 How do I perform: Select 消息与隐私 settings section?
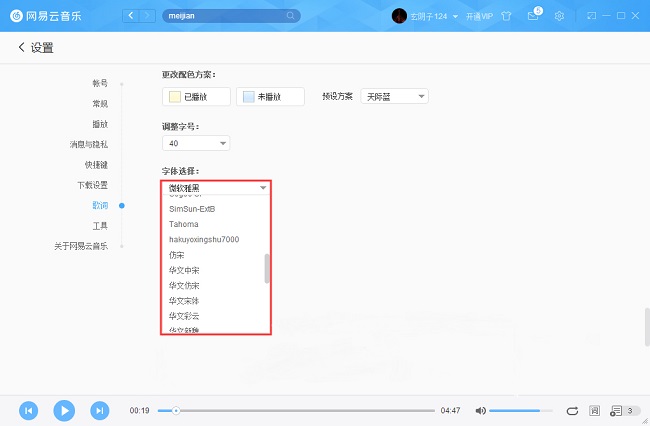point(89,144)
